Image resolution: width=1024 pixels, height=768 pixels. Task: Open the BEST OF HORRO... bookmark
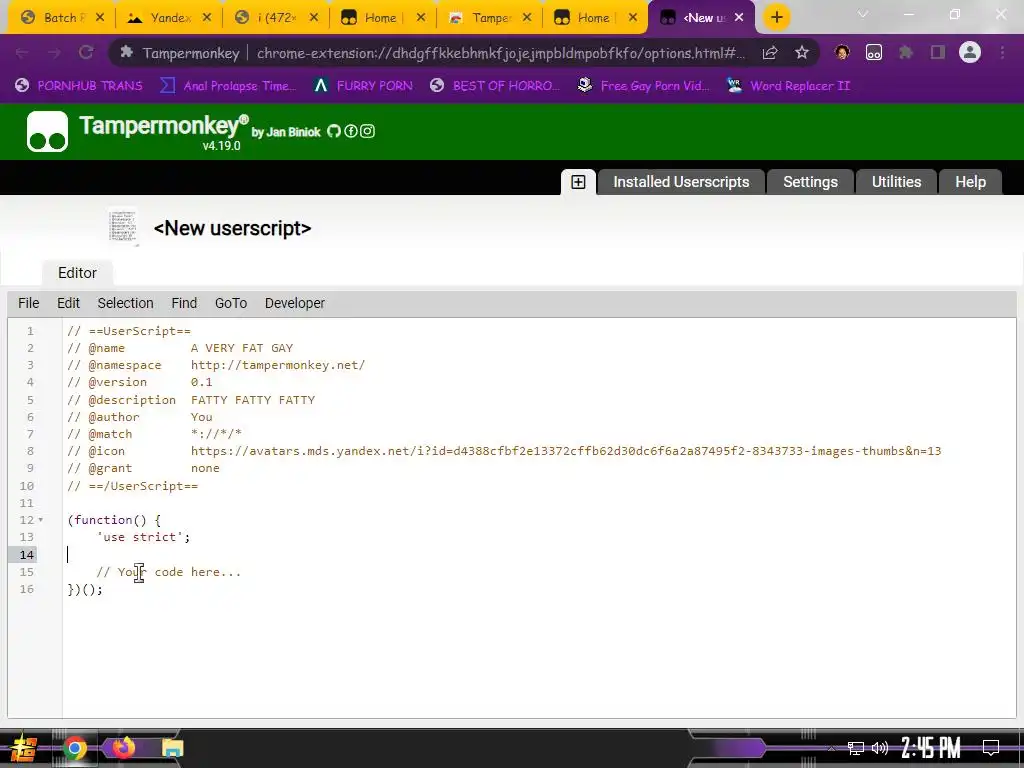(495, 86)
